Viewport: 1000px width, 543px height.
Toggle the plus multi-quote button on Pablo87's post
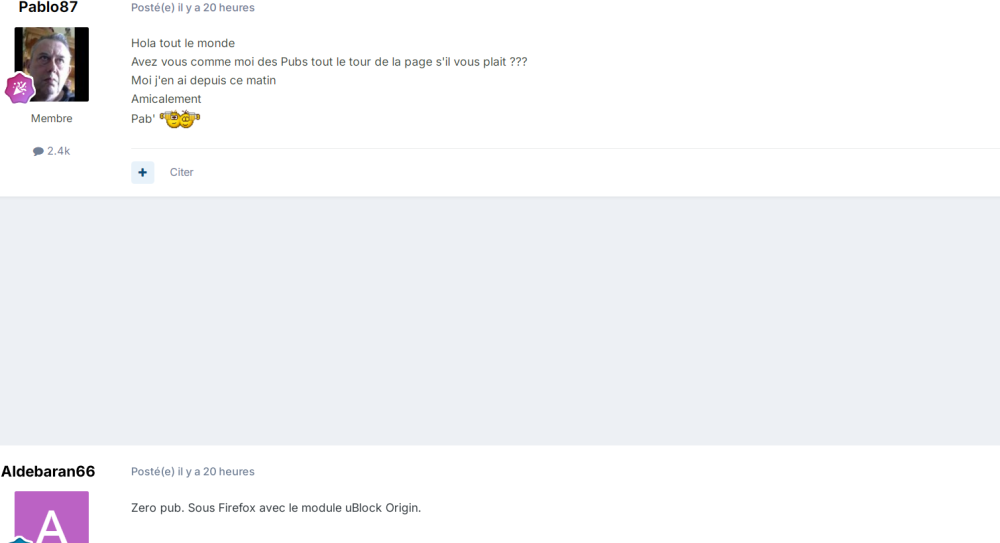click(x=143, y=172)
